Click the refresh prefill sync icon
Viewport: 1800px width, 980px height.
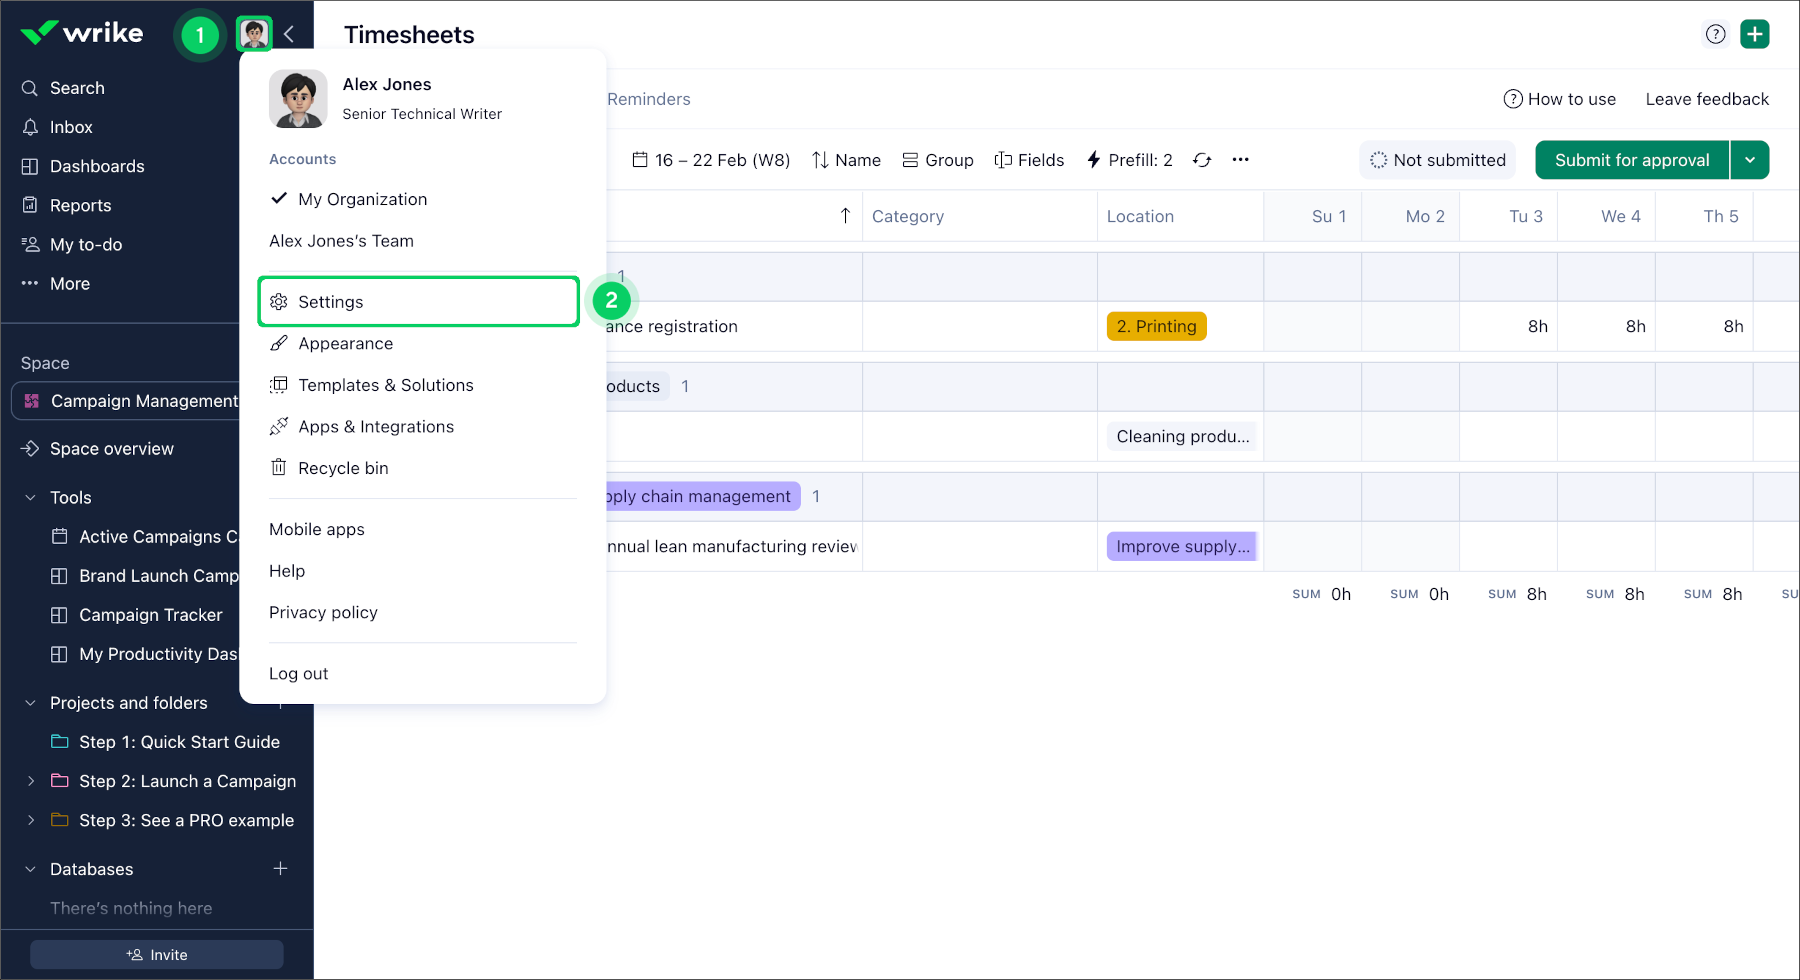[x=1202, y=160]
